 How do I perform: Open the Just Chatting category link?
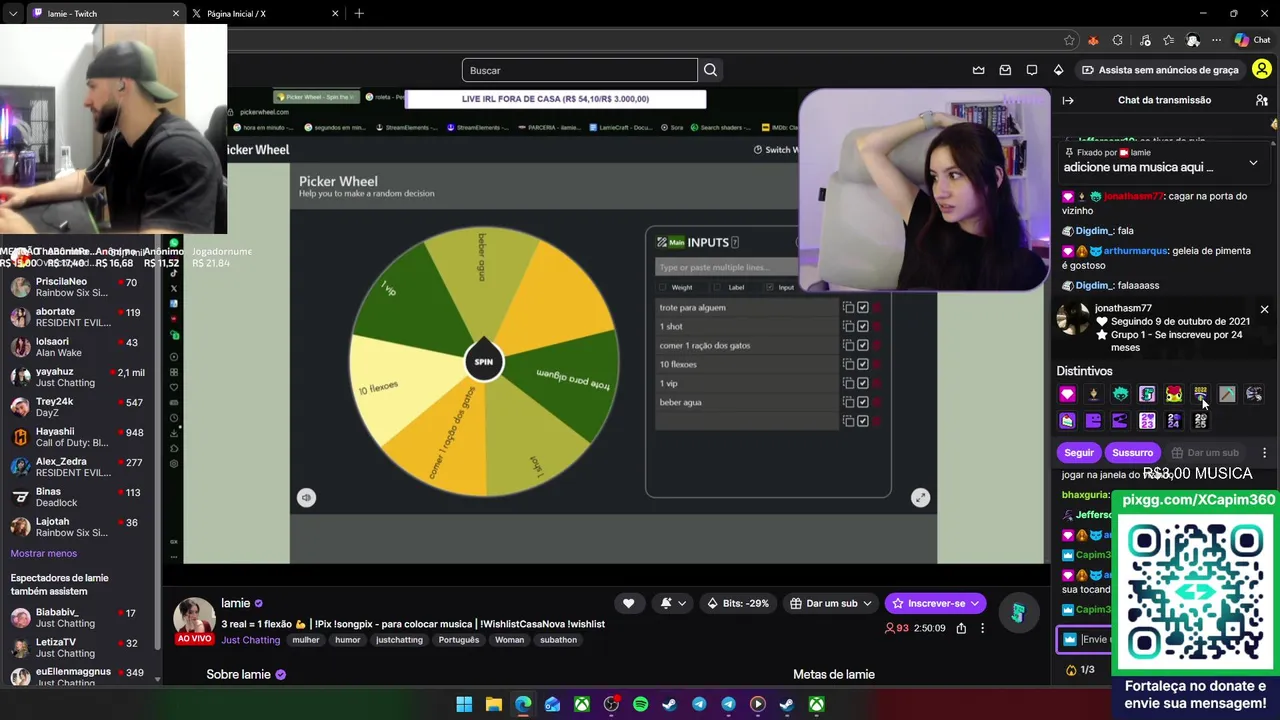(x=250, y=640)
